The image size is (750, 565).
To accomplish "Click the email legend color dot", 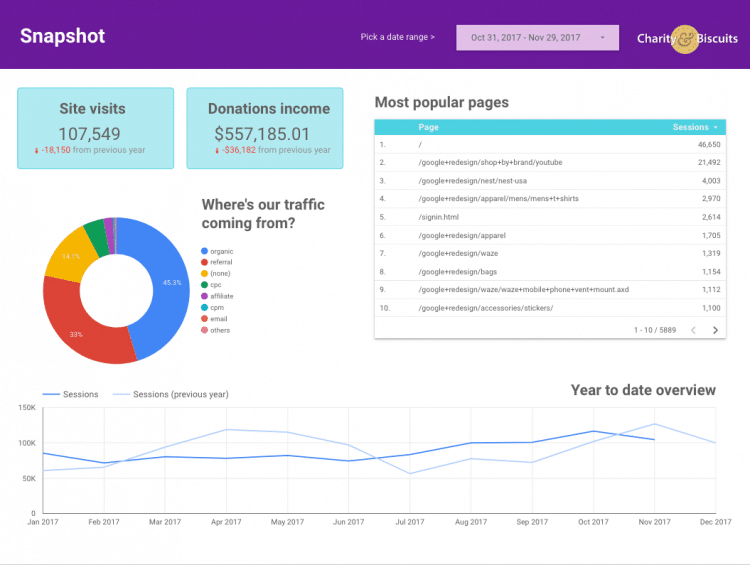I will click(204, 319).
